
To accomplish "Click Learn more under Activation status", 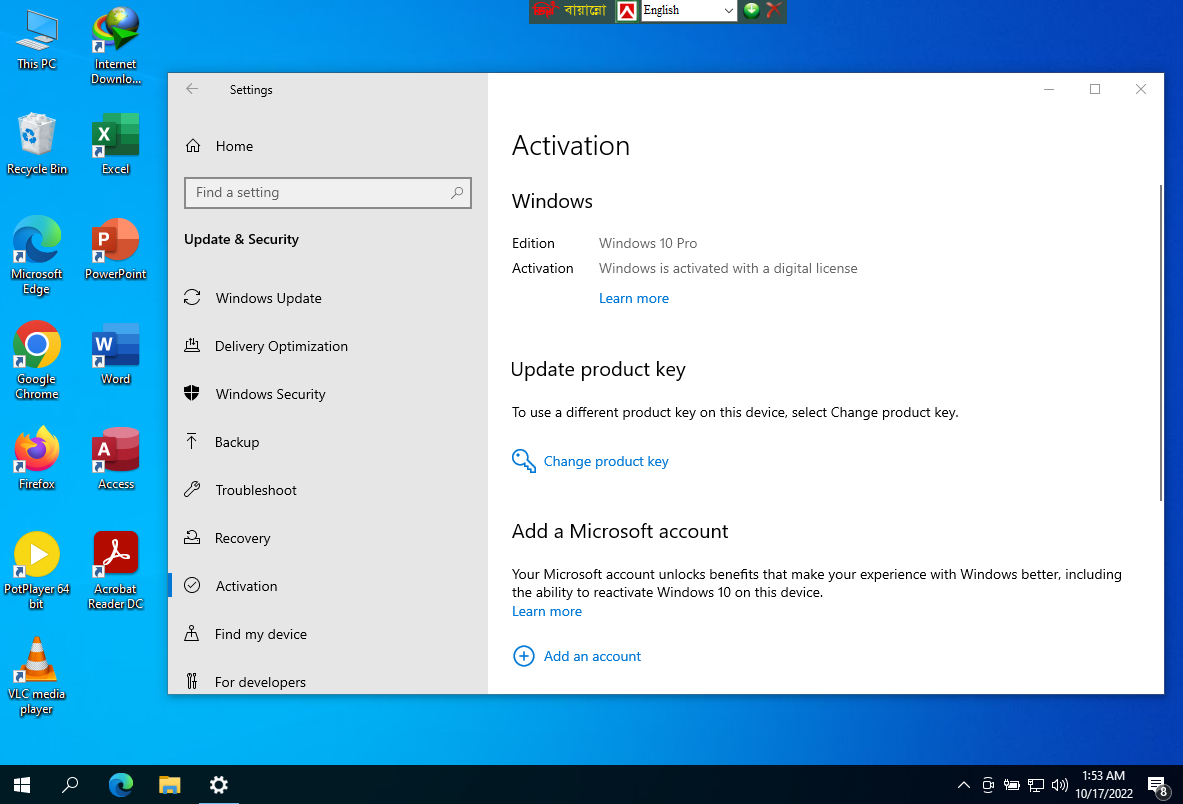I will 633,298.
